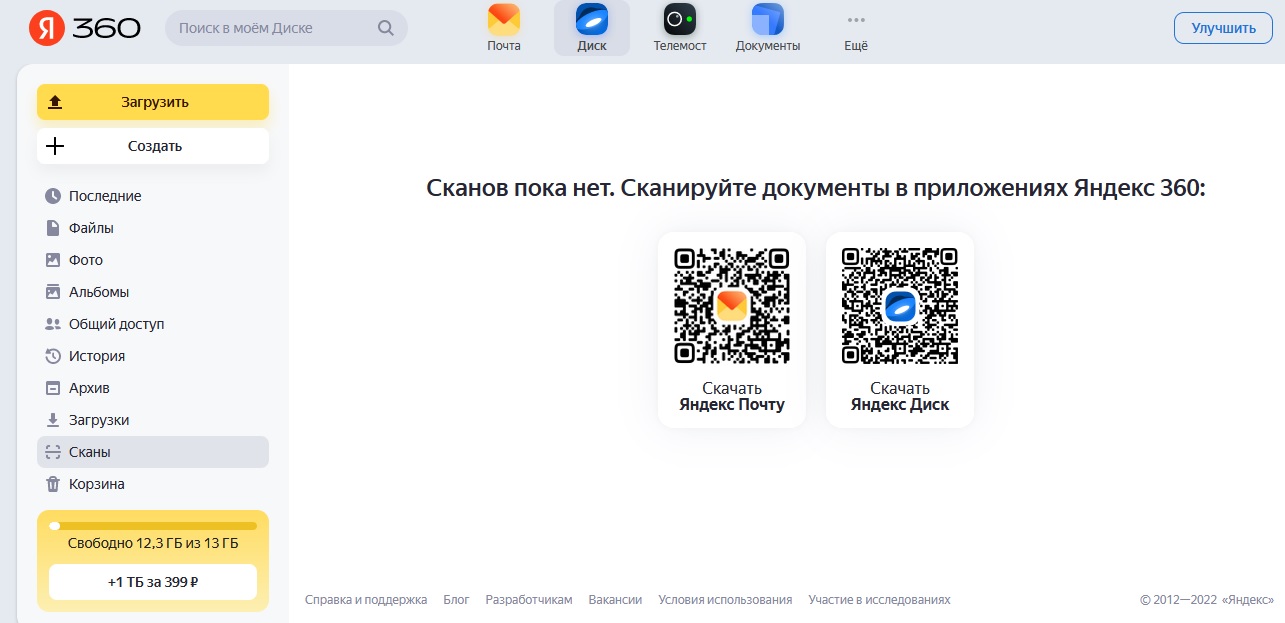The height and width of the screenshot is (623, 1285).
Task: Click the people icon beside Общий доступ
Action: tap(53, 324)
